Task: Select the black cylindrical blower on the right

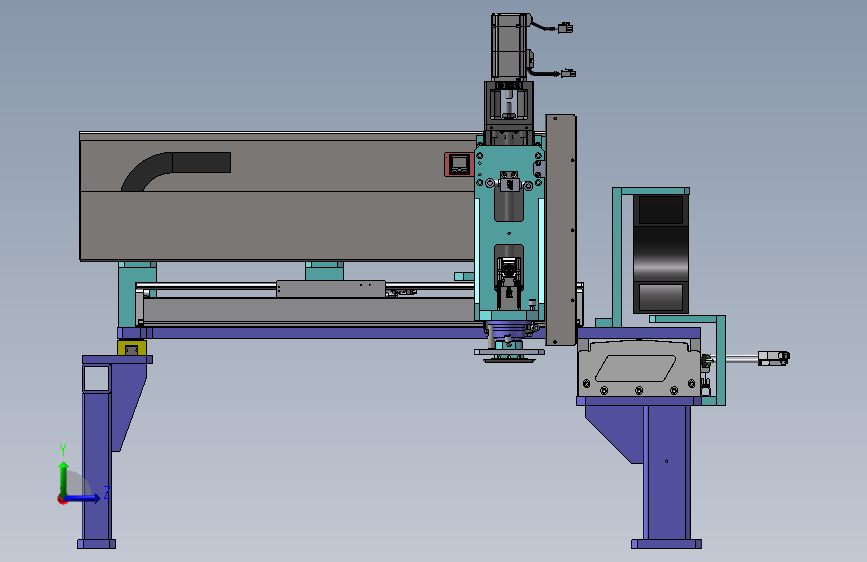Action: click(661, 253)
